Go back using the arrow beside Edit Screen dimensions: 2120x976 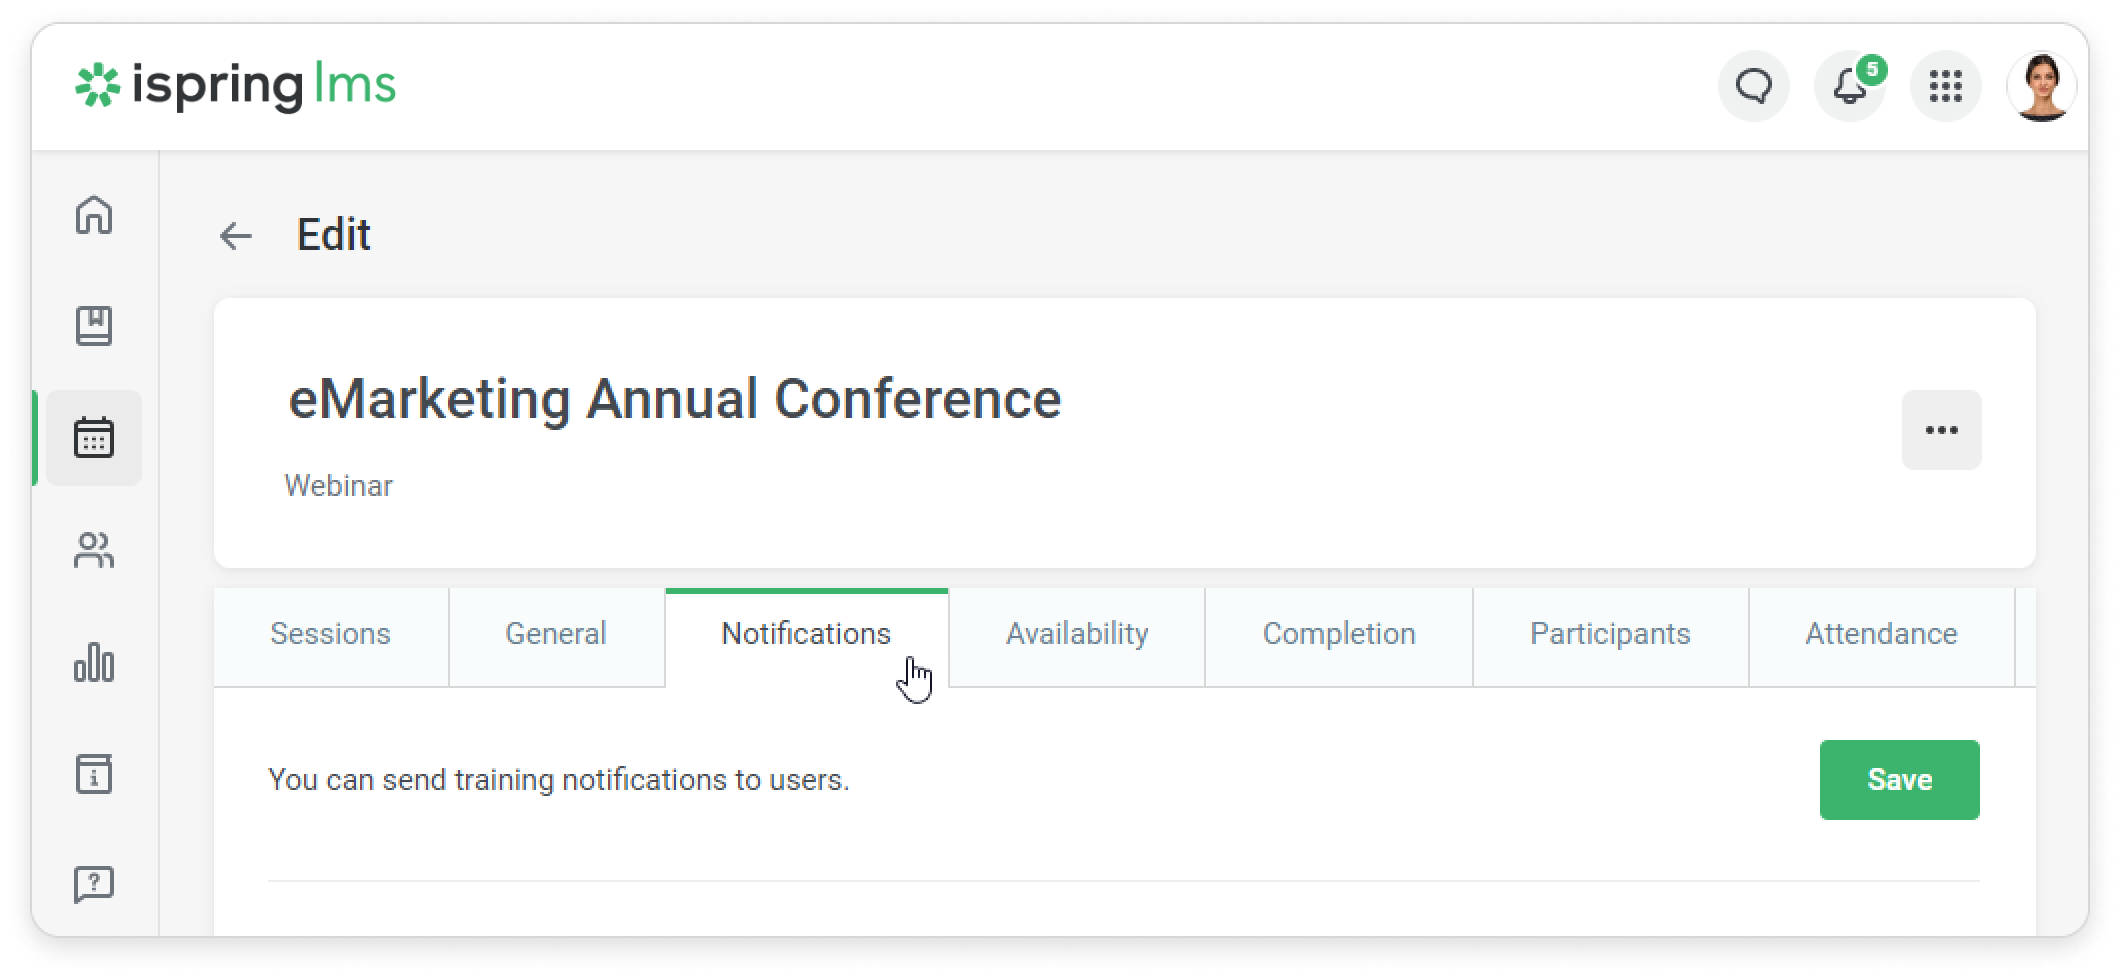[236, 236]
